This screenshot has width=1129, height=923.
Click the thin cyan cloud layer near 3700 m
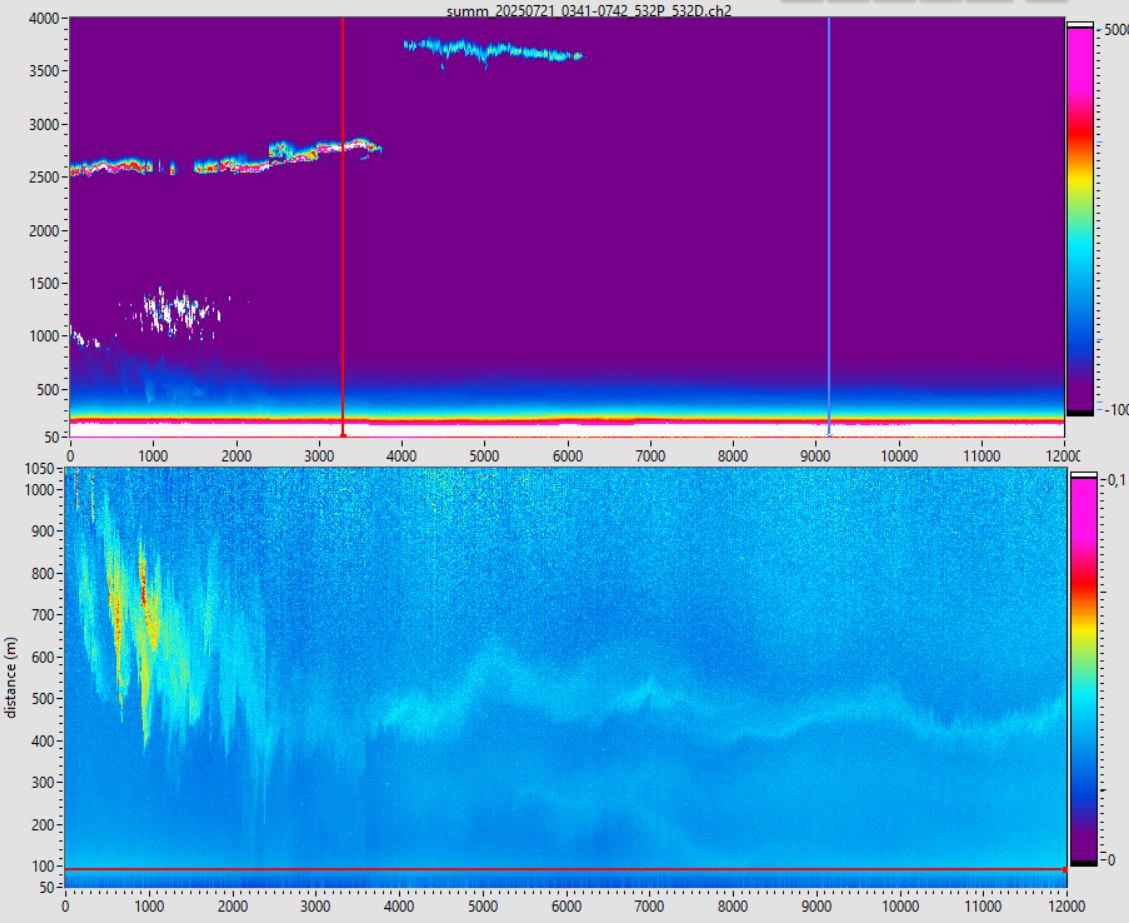[x=490, y=48]
